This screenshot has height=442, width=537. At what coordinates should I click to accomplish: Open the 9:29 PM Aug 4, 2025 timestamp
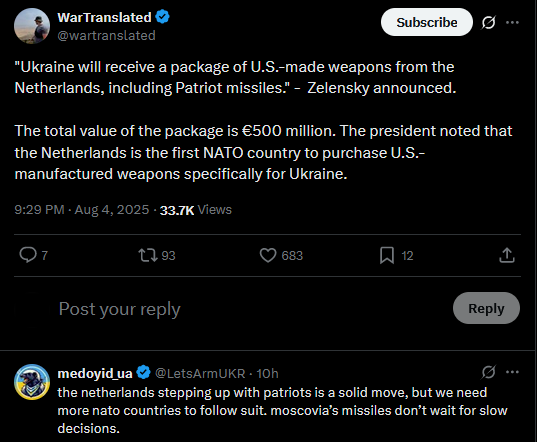tap(82, 210)
